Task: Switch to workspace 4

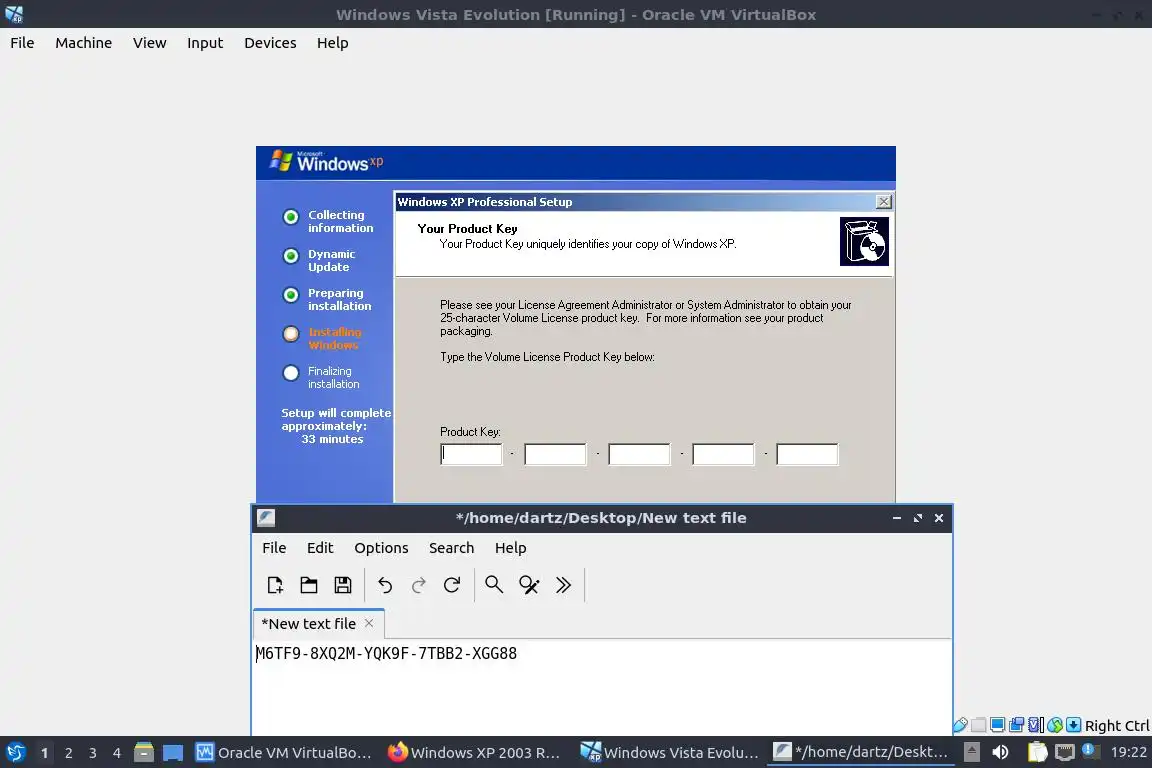Action: coord(117,753)
